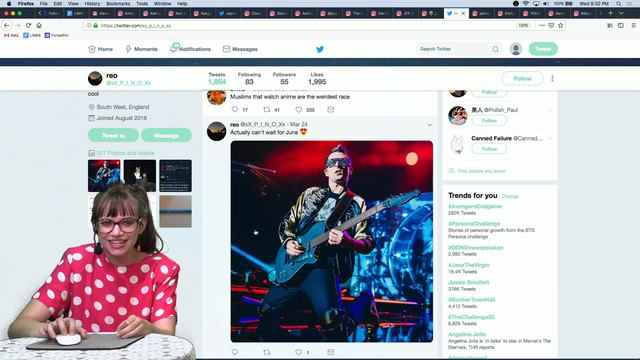Open the guitarist concert photo in the tweet
The image size is (640, 360).
pos(332,242)
